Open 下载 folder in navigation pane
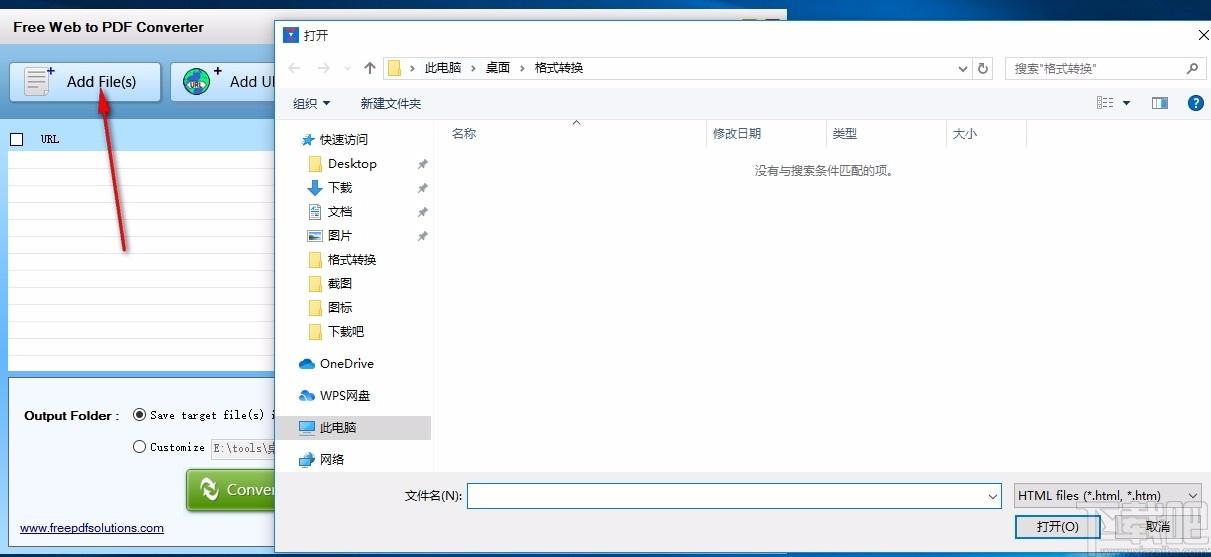Viewport: 1211px width, 557px height. tap(340, 188)
